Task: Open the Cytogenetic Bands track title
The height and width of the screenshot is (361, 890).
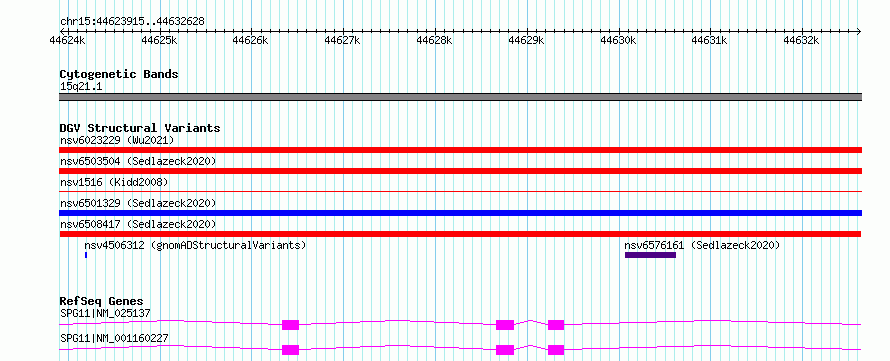Action: tap(119, 74)
